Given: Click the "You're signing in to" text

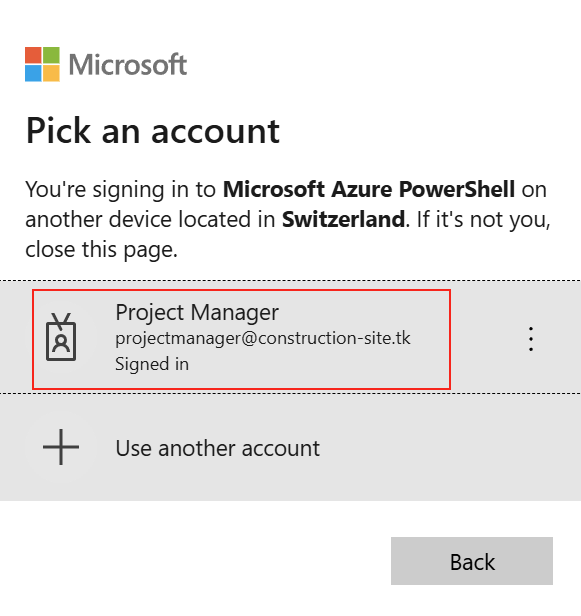Looking at the screenshot, I should 121,190.
